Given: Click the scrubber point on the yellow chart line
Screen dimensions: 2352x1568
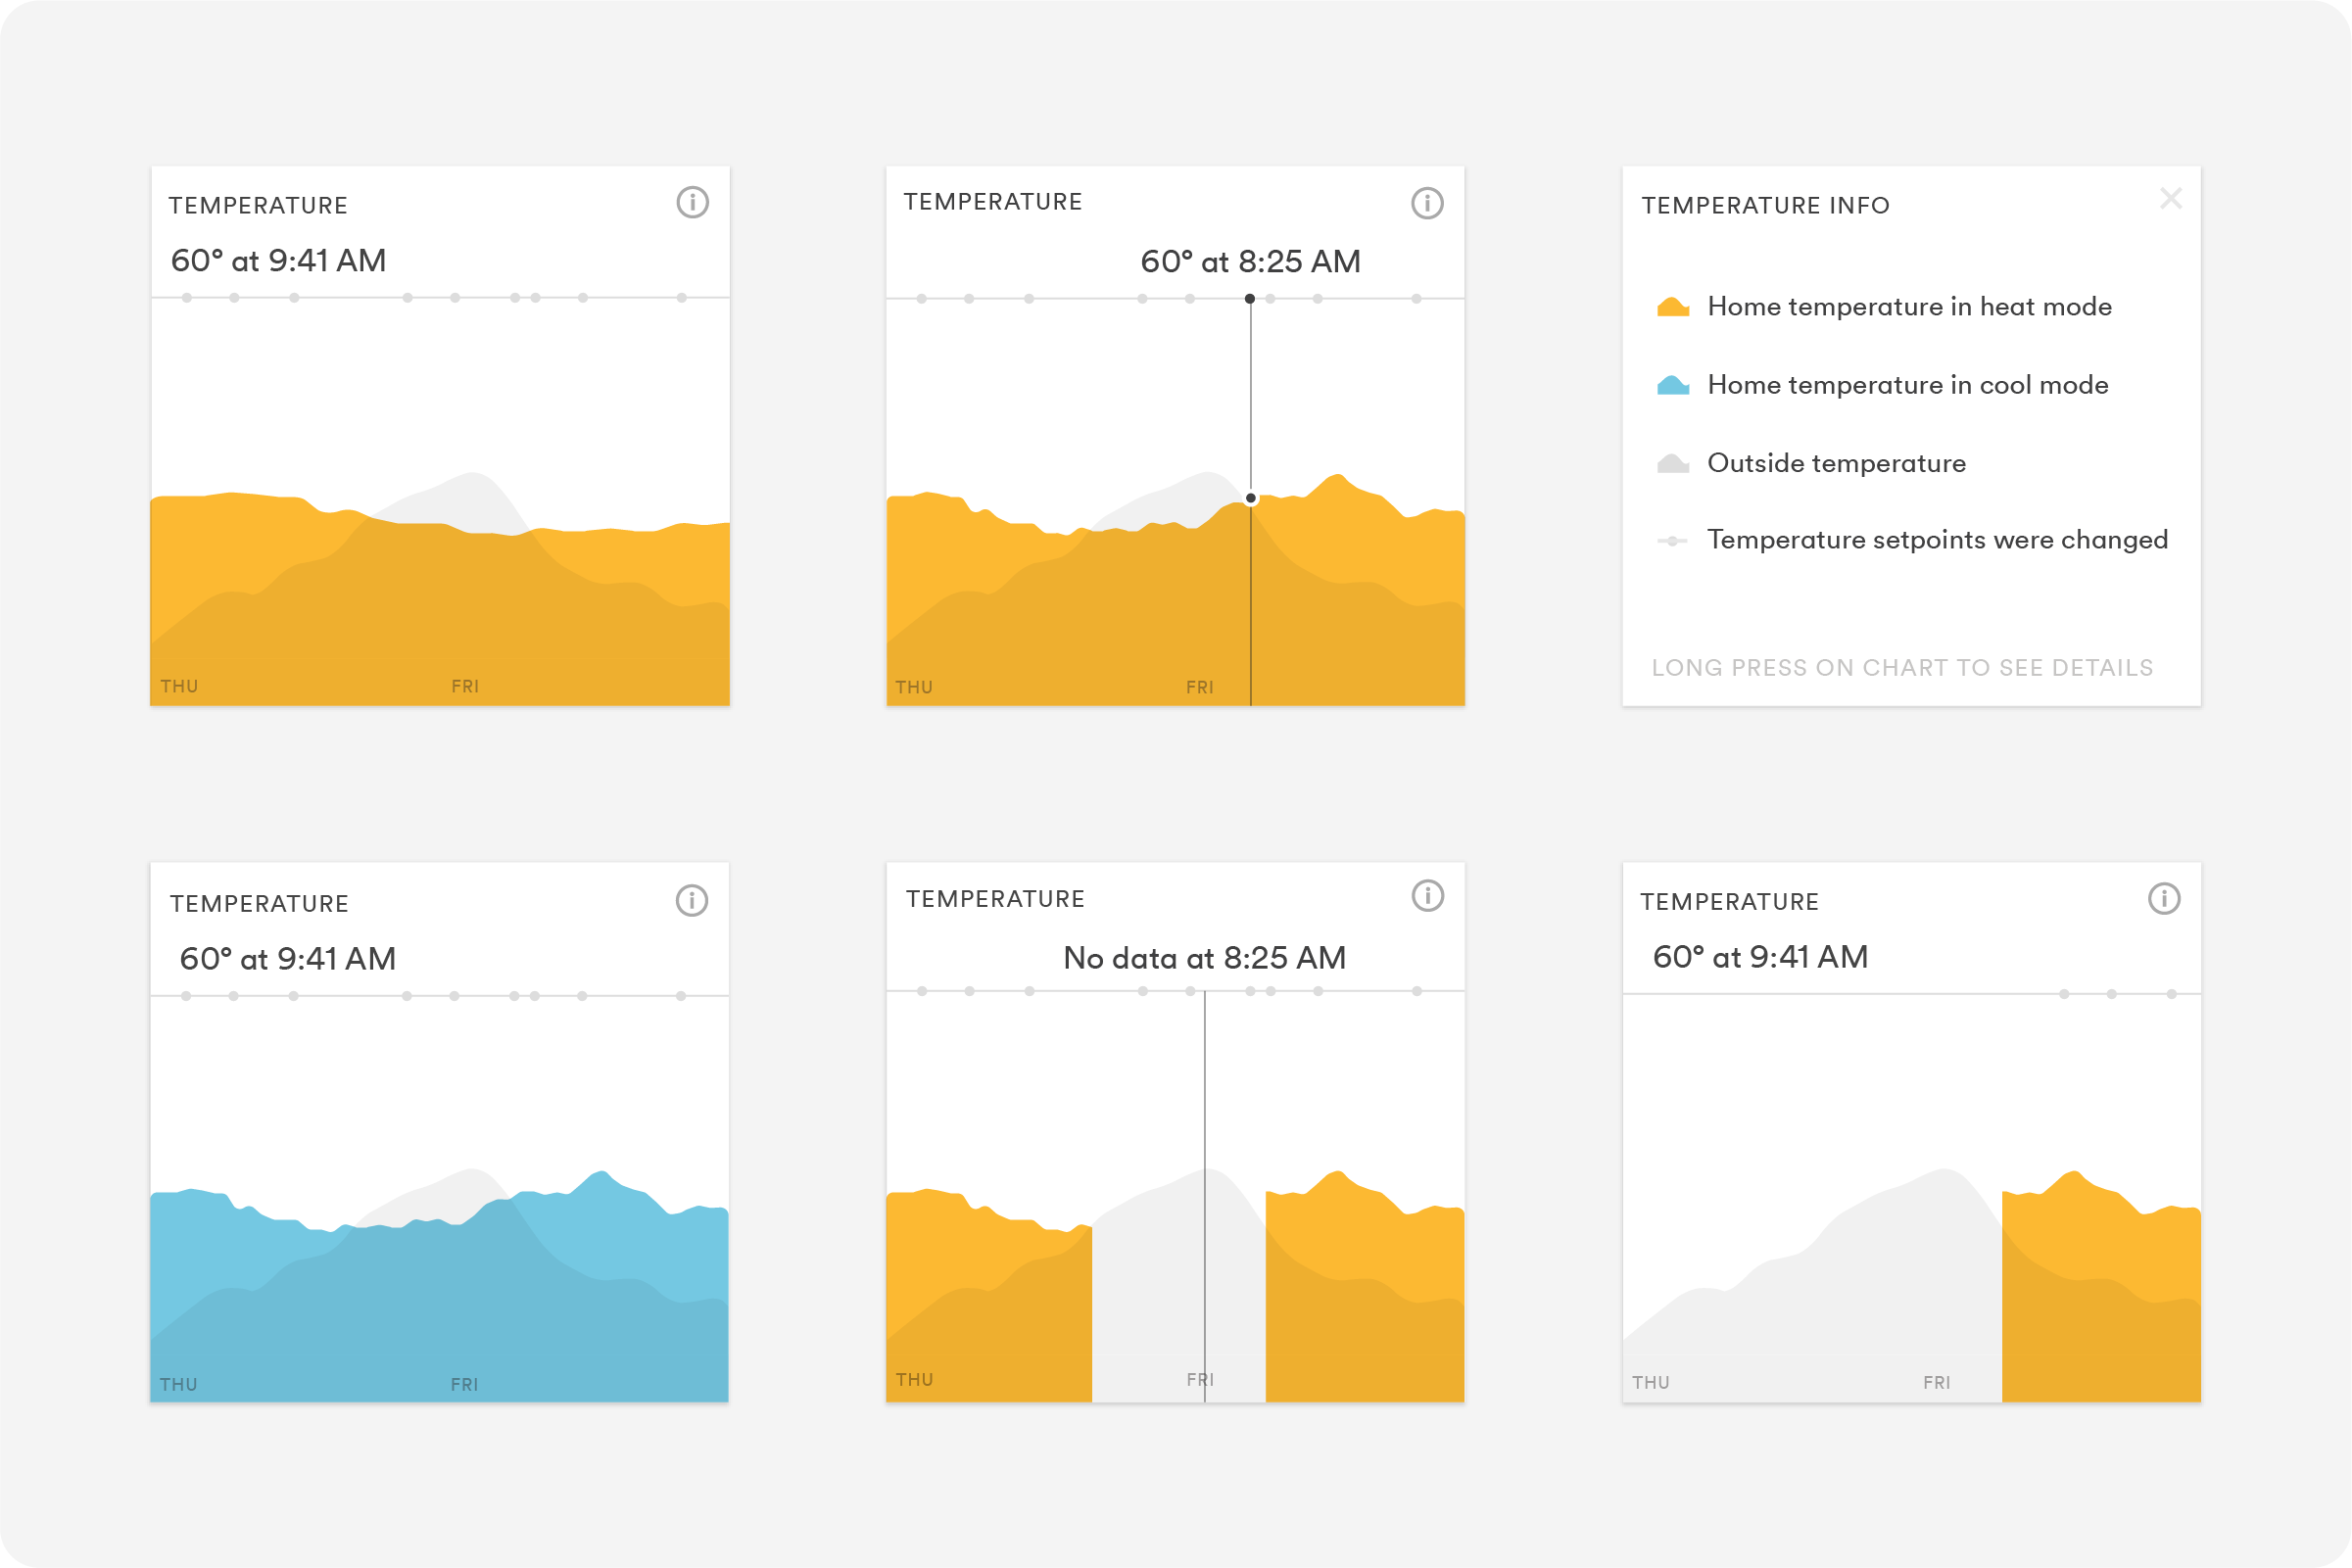Looking at the screenshot, I should tap(1250, 498).
